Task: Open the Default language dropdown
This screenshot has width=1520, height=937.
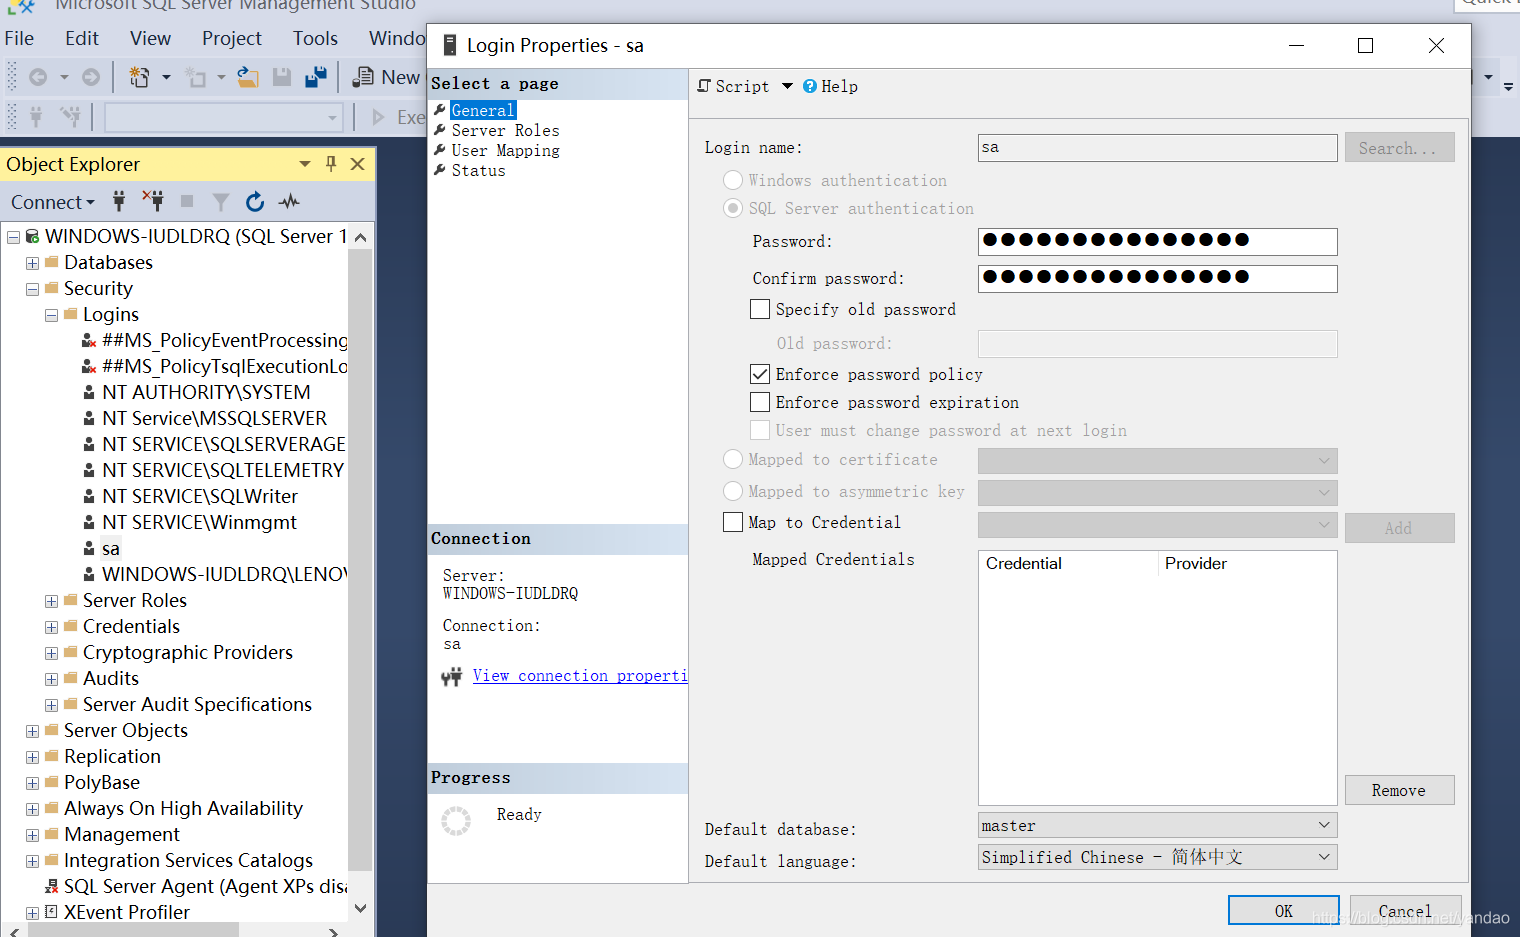Action: [1326, 857]
